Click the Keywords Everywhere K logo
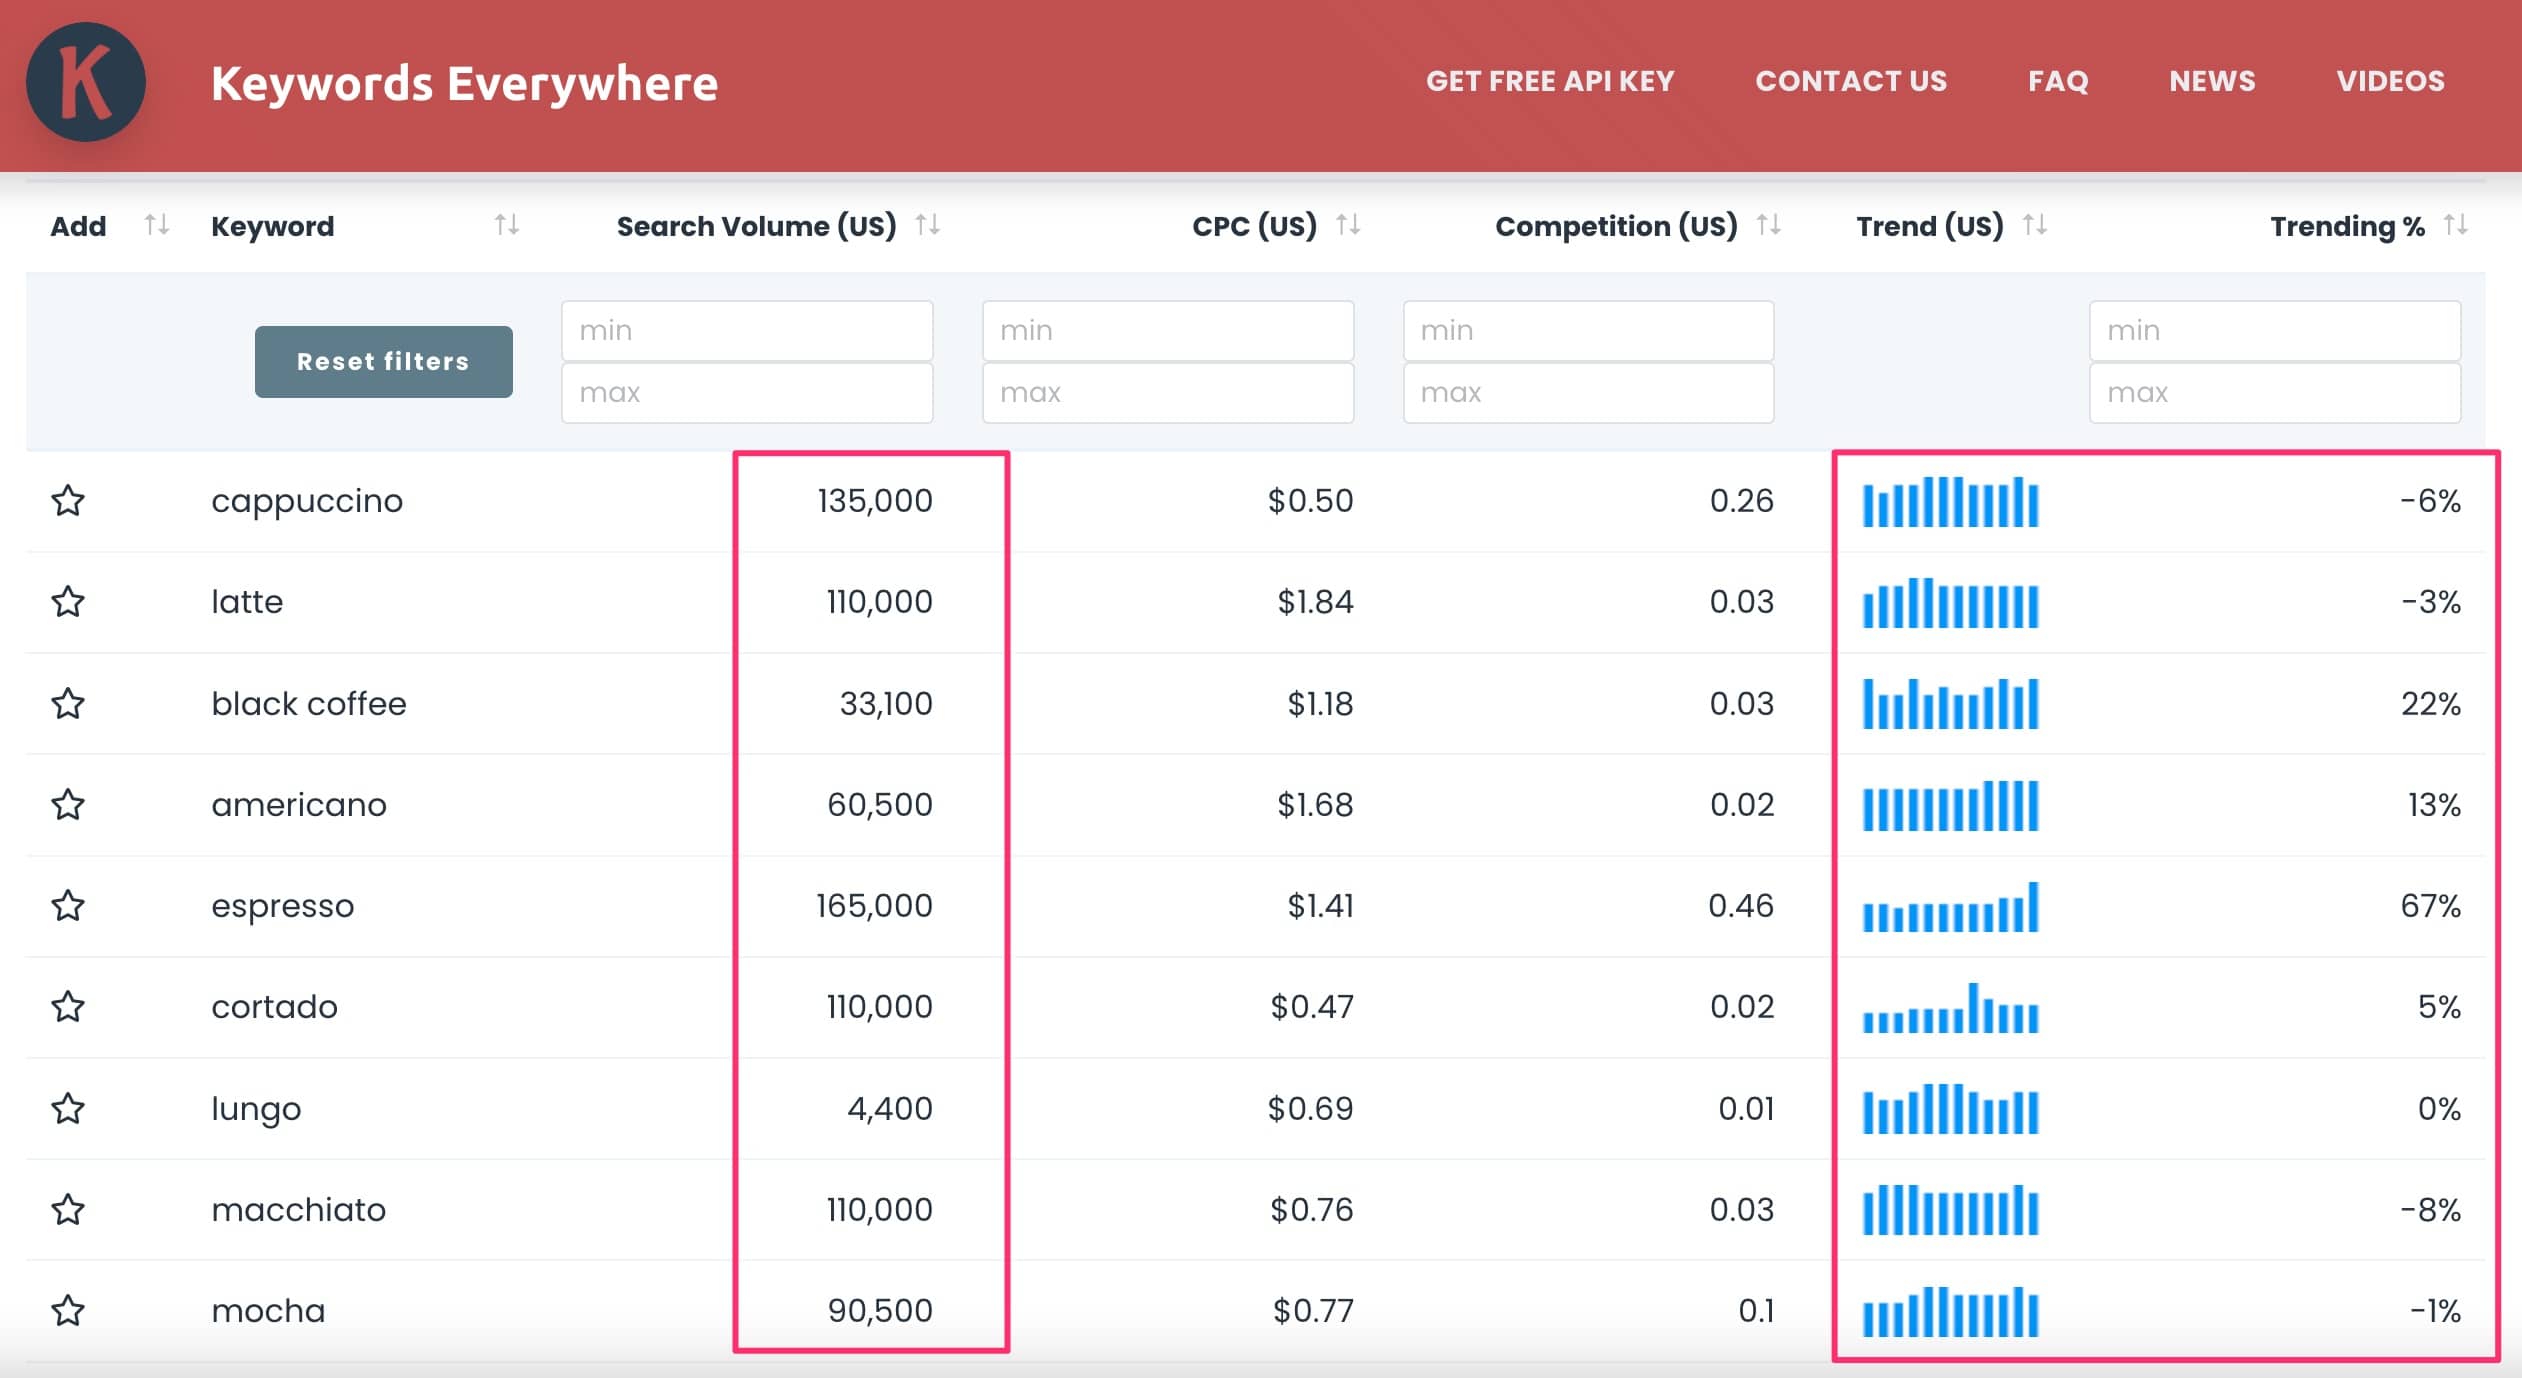 click(x=85, y=82)
